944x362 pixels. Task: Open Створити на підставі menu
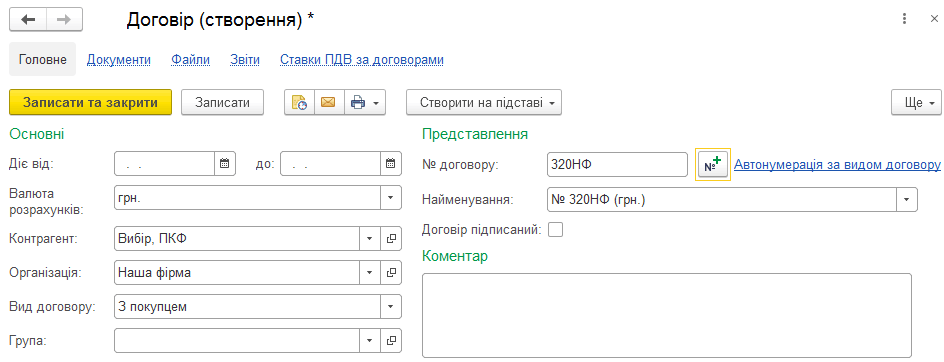coord(484,102)
